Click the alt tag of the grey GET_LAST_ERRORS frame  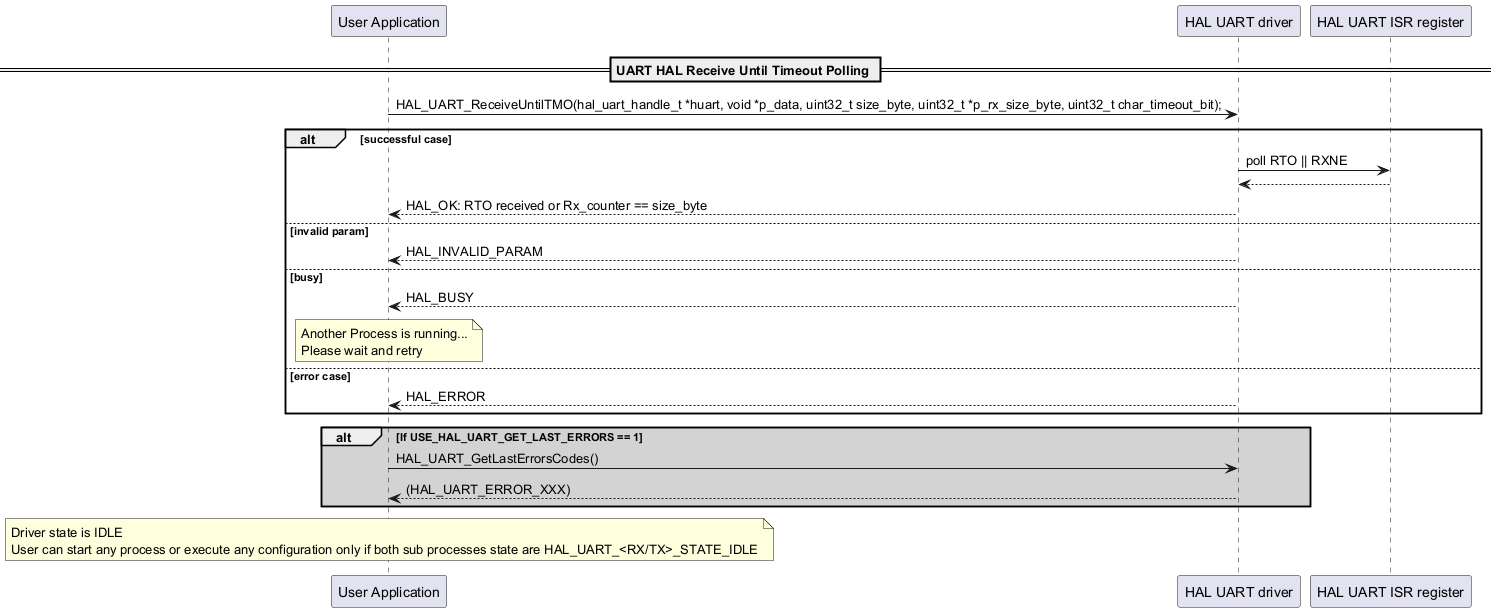[350, 437]
